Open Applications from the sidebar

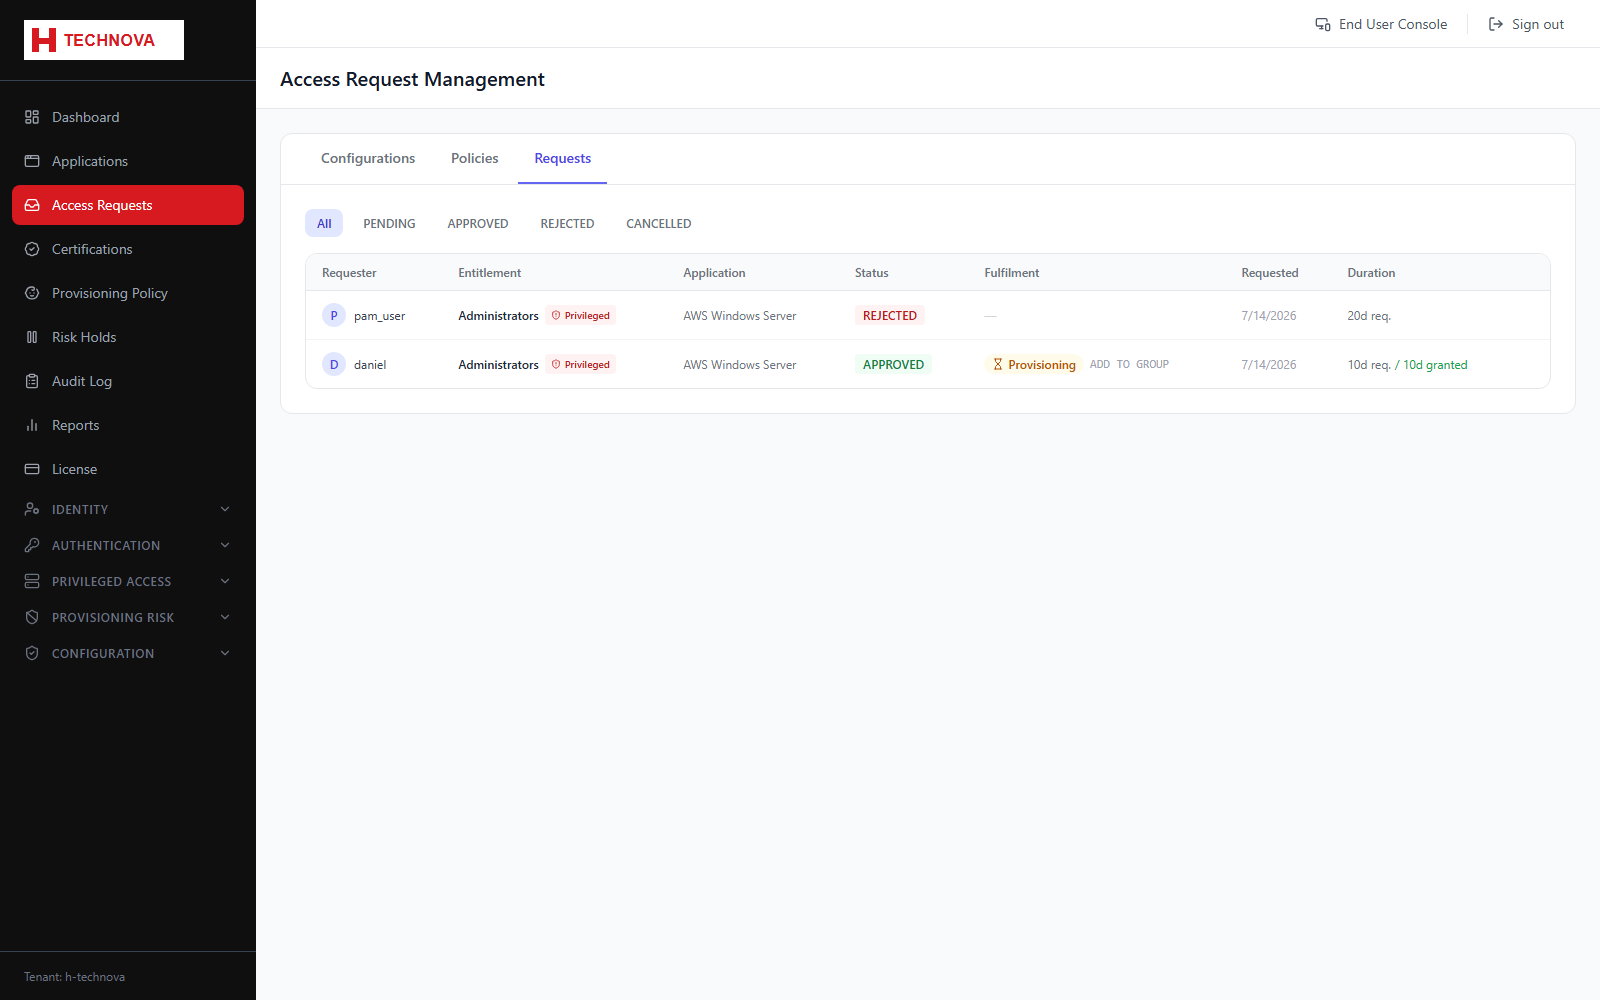coord(128,161)
